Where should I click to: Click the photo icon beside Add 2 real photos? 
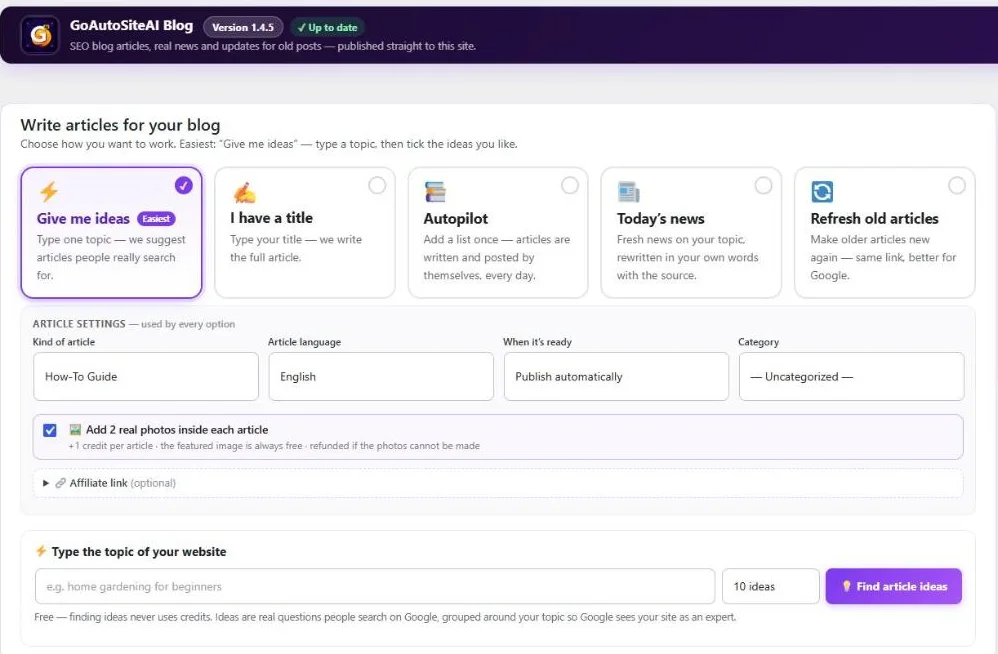[75, 429]
